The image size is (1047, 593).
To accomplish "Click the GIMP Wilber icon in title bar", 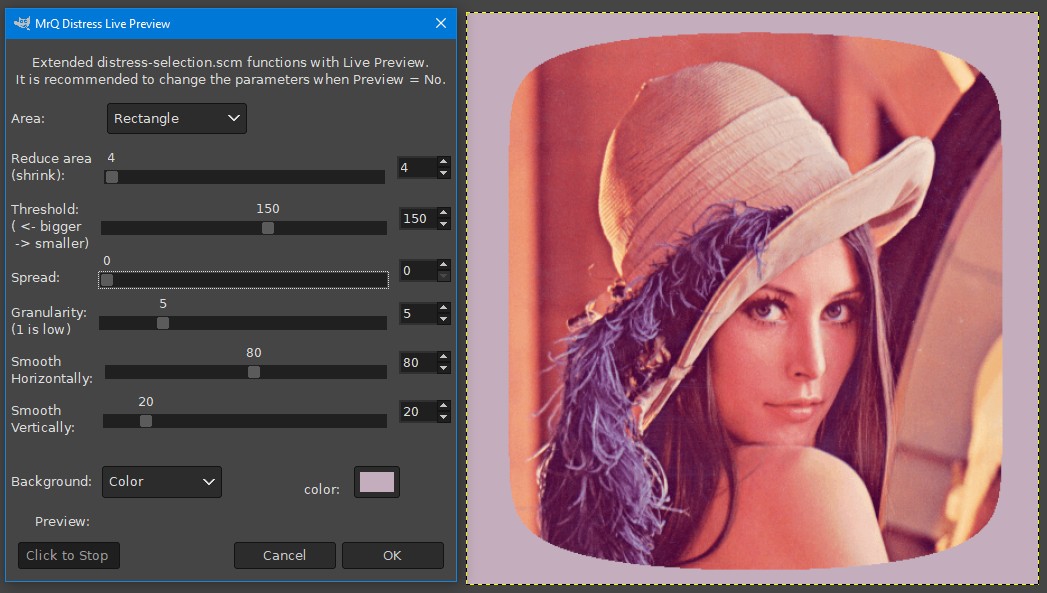I will pos(22,23).
